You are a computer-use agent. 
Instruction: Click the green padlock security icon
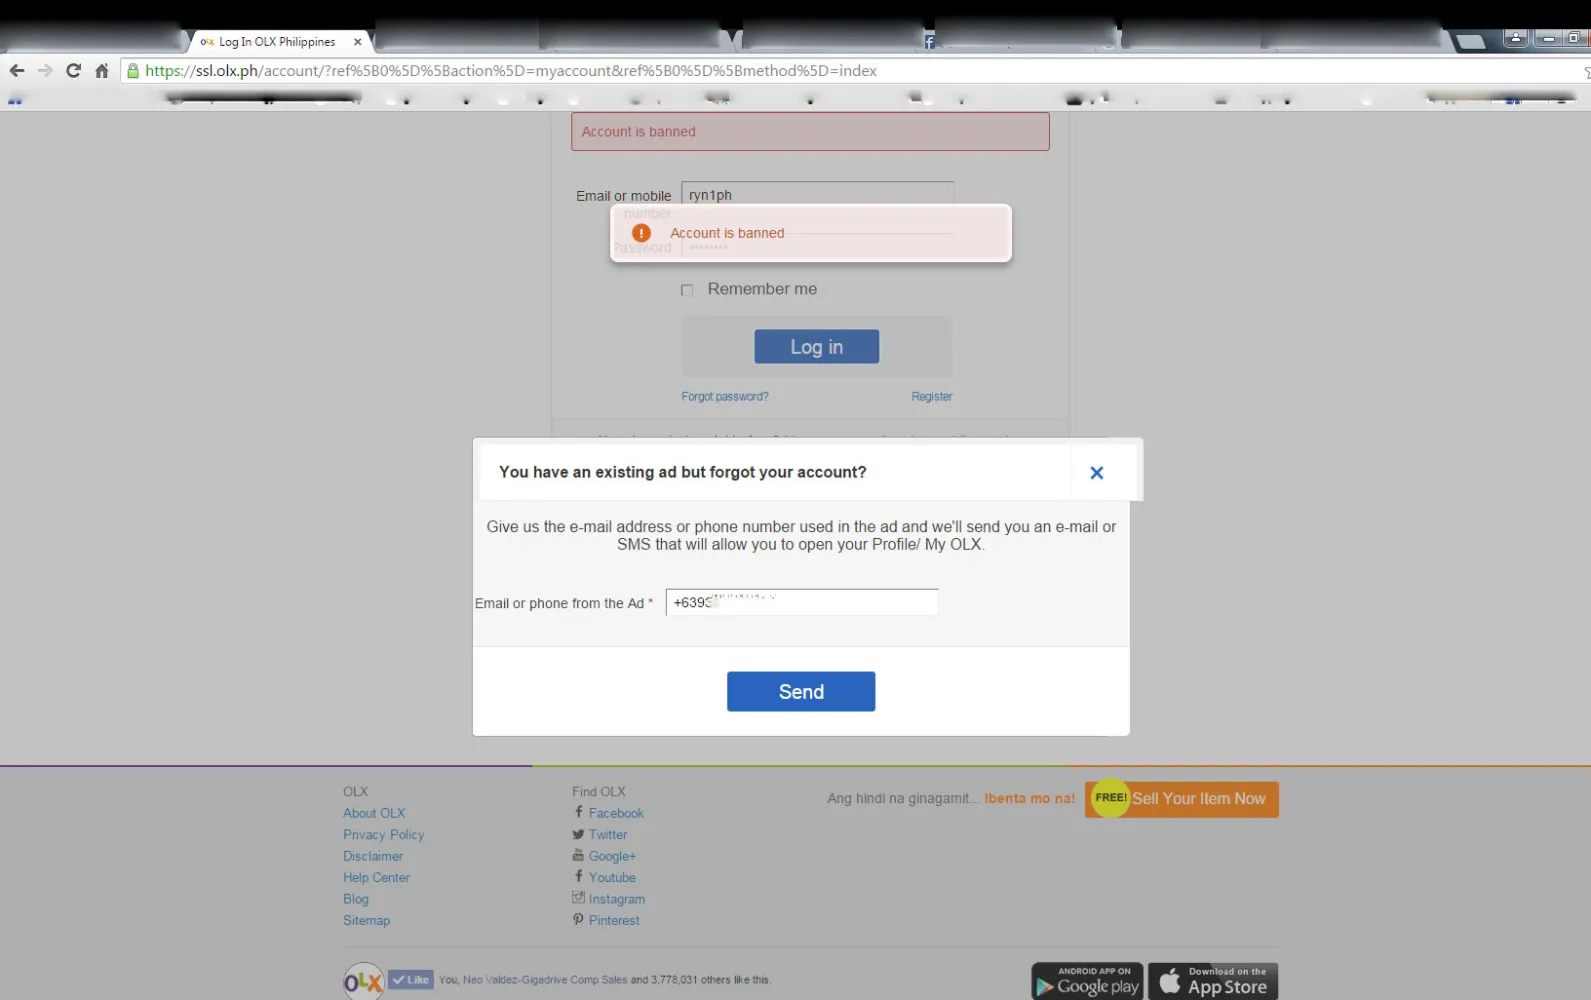[x=133, y=71]
